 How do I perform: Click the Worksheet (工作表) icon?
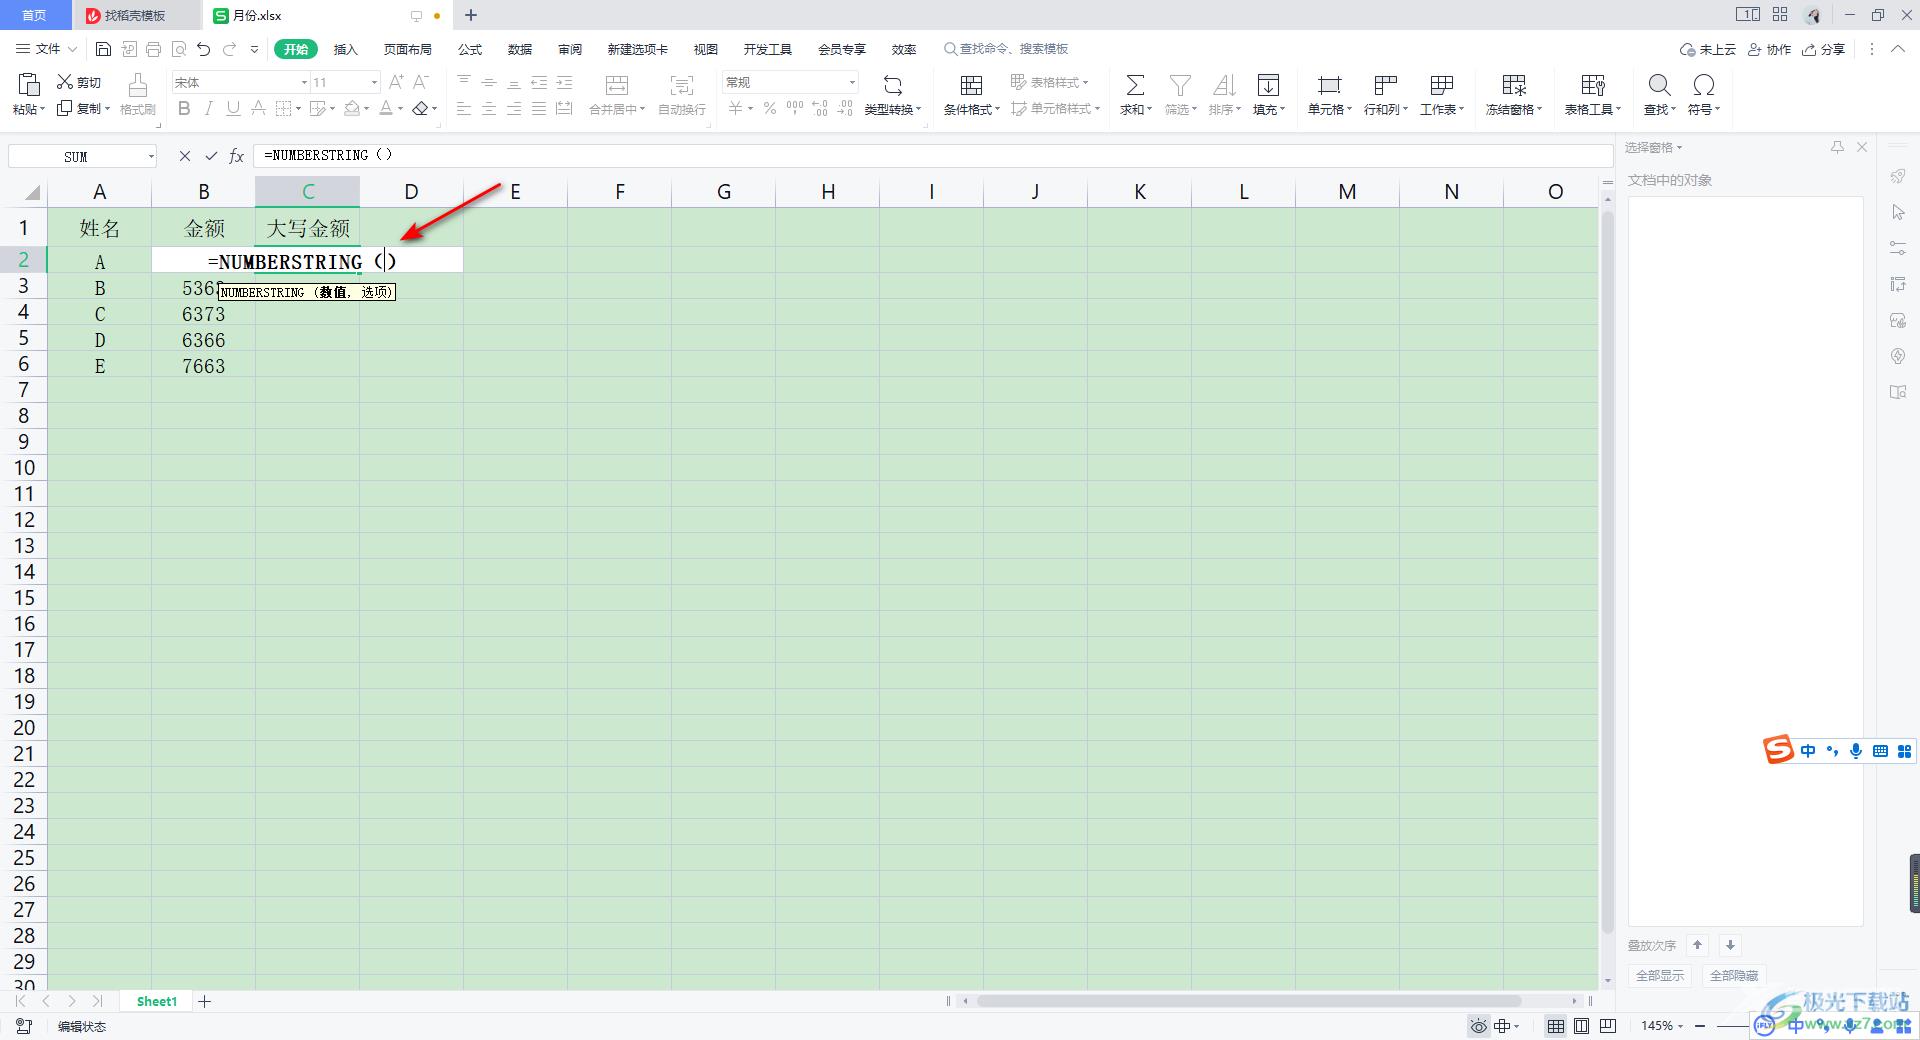(x=1442, y=85)
